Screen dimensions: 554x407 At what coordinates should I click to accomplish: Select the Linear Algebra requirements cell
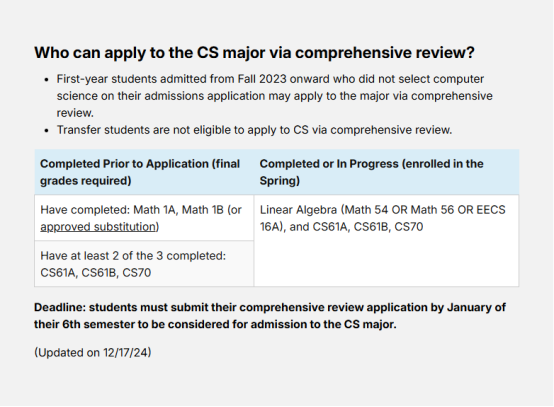coord(386,241)
